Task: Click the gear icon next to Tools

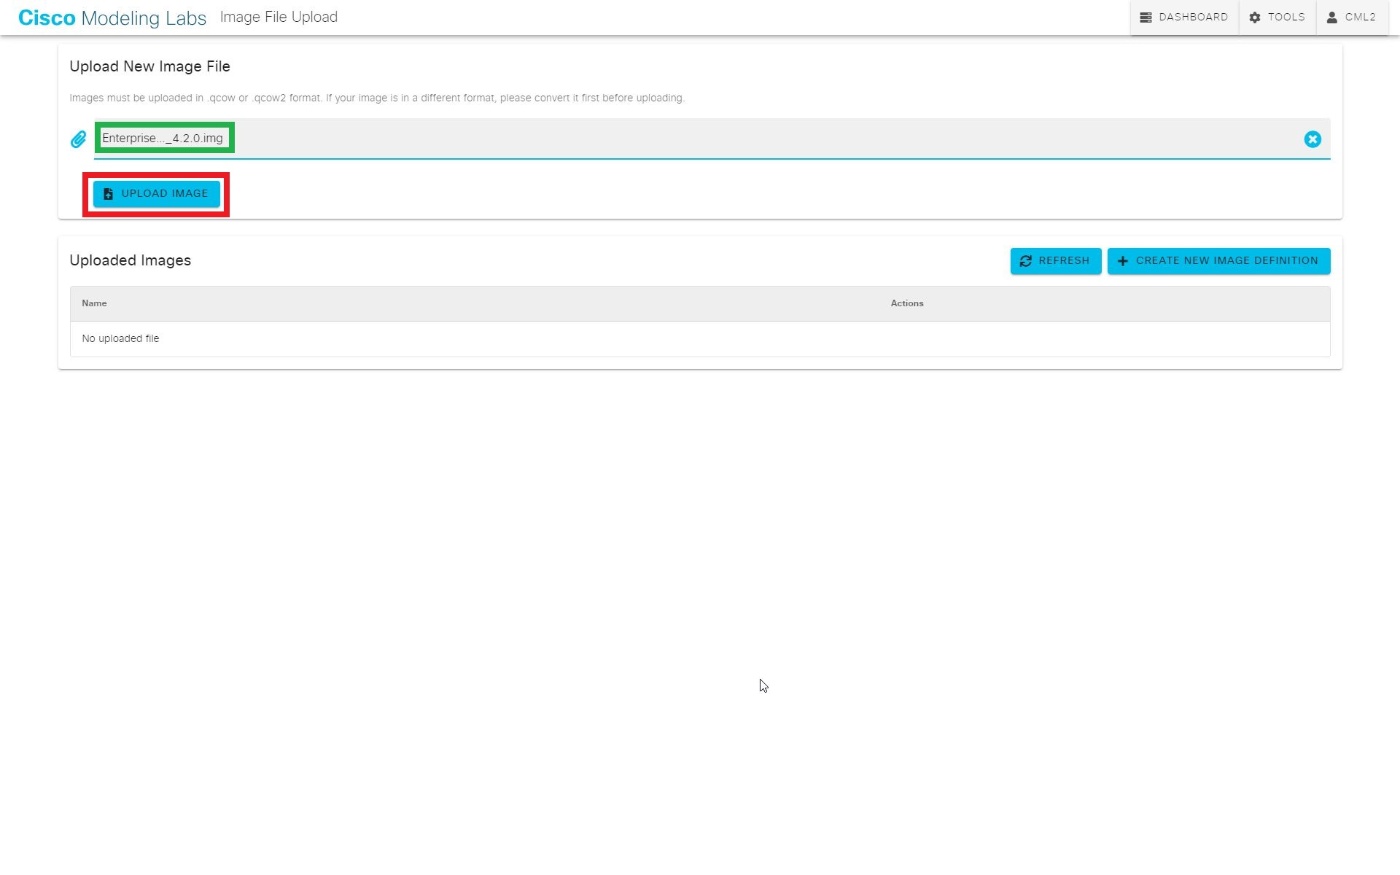Action: tap(1254, 17)
